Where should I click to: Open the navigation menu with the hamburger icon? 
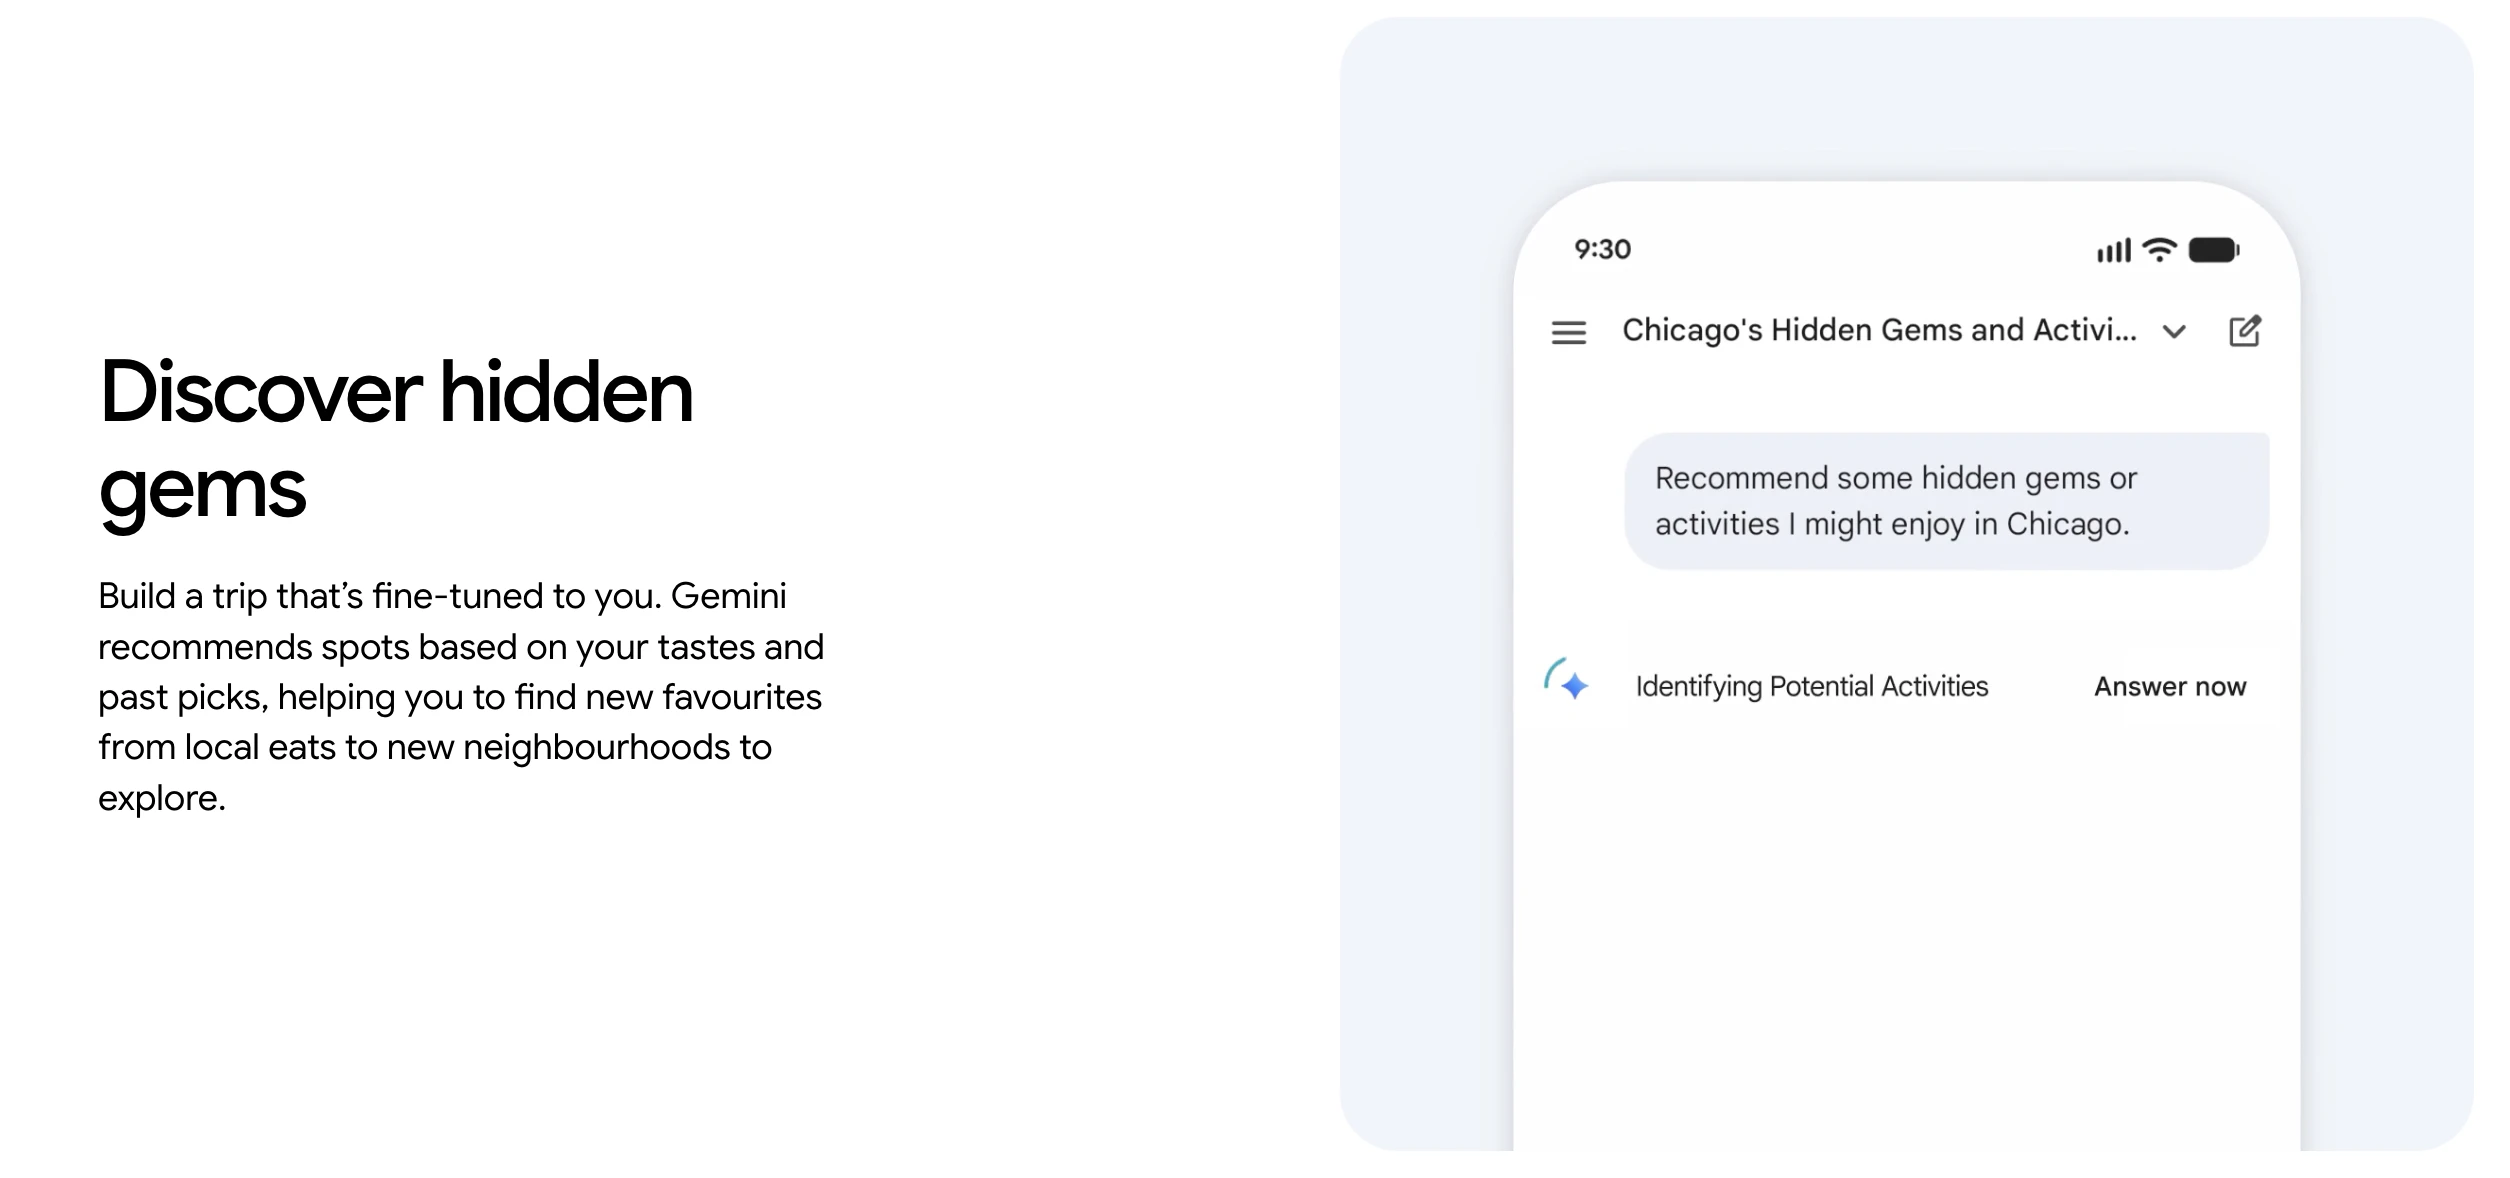[x=1570, y=330]
